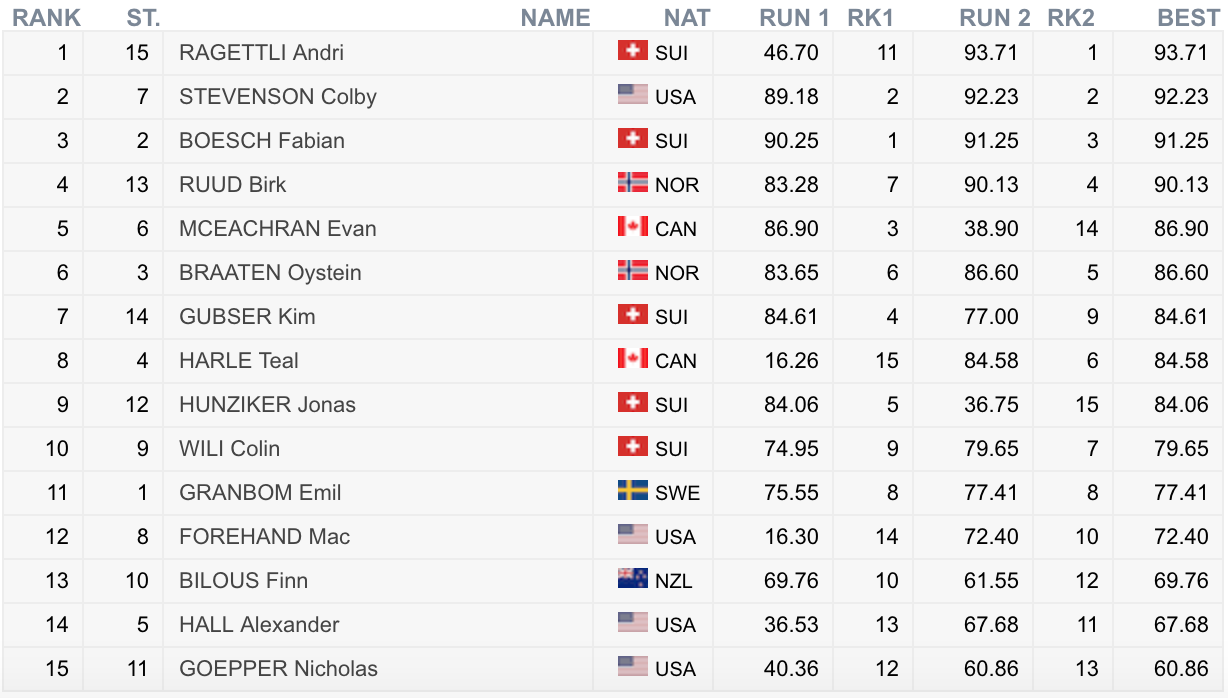1228x698 pixels.
Task: Click athlete name HALL Alexander
Action: pos(259,625)
